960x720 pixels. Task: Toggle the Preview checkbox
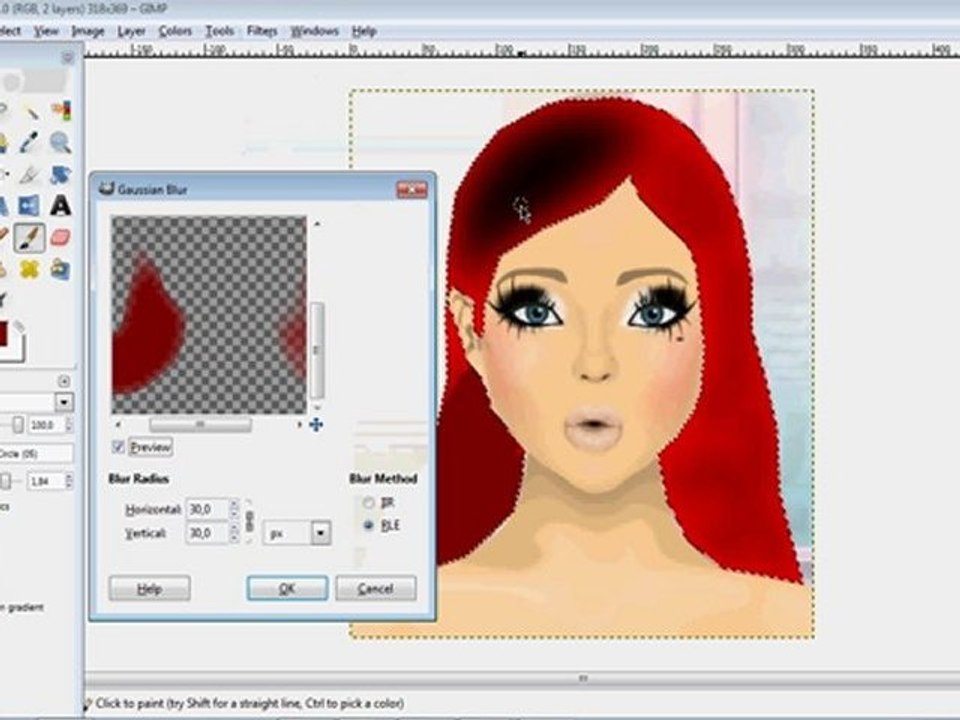(118, 447)
